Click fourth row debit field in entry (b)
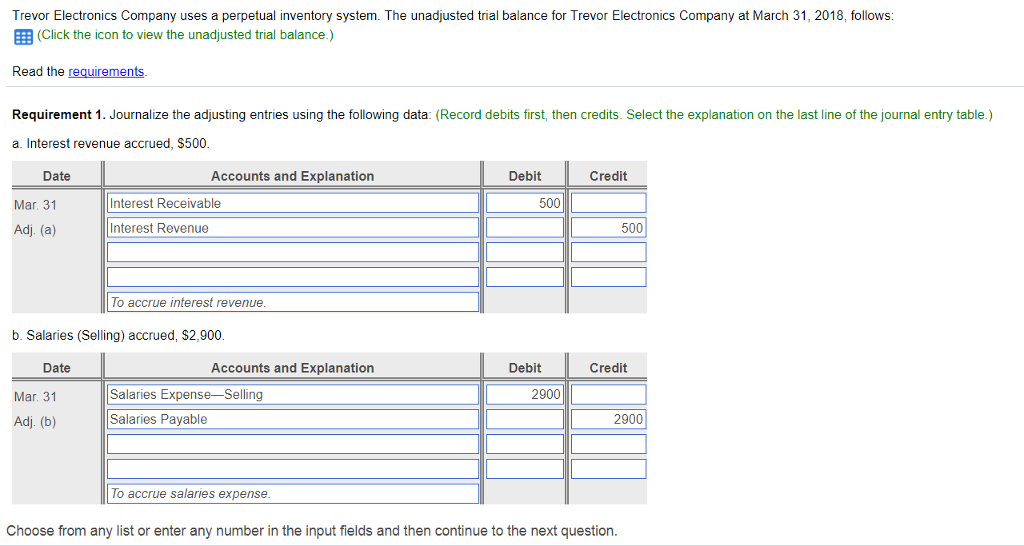 click(x=524, y=469)
